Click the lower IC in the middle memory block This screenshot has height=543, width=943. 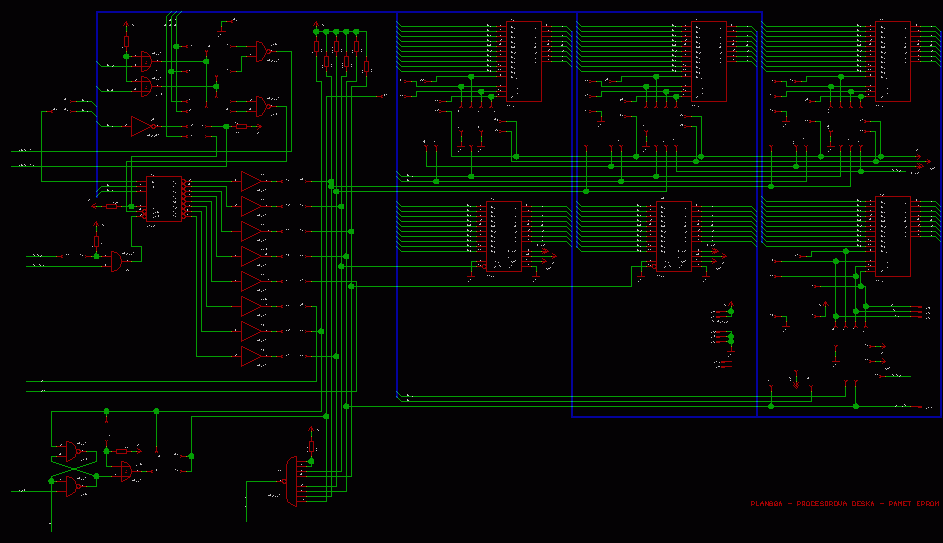pos(674,236)
